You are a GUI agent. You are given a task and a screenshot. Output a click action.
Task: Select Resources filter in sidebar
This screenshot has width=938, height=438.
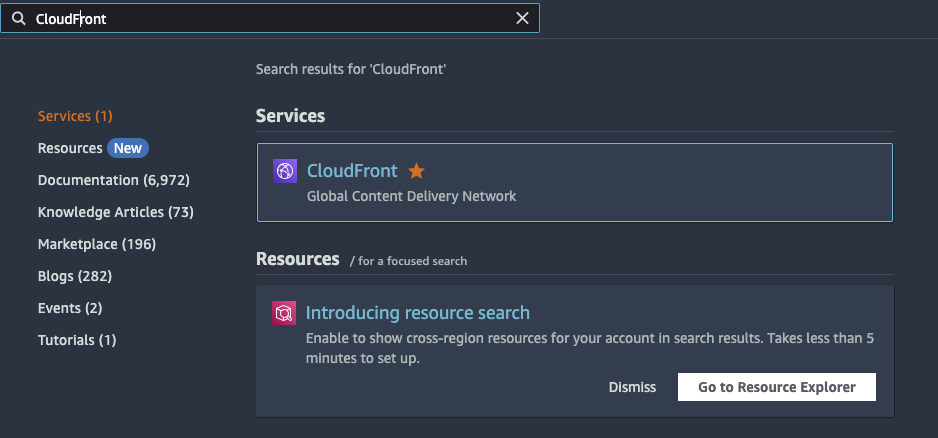click(70, 148)
